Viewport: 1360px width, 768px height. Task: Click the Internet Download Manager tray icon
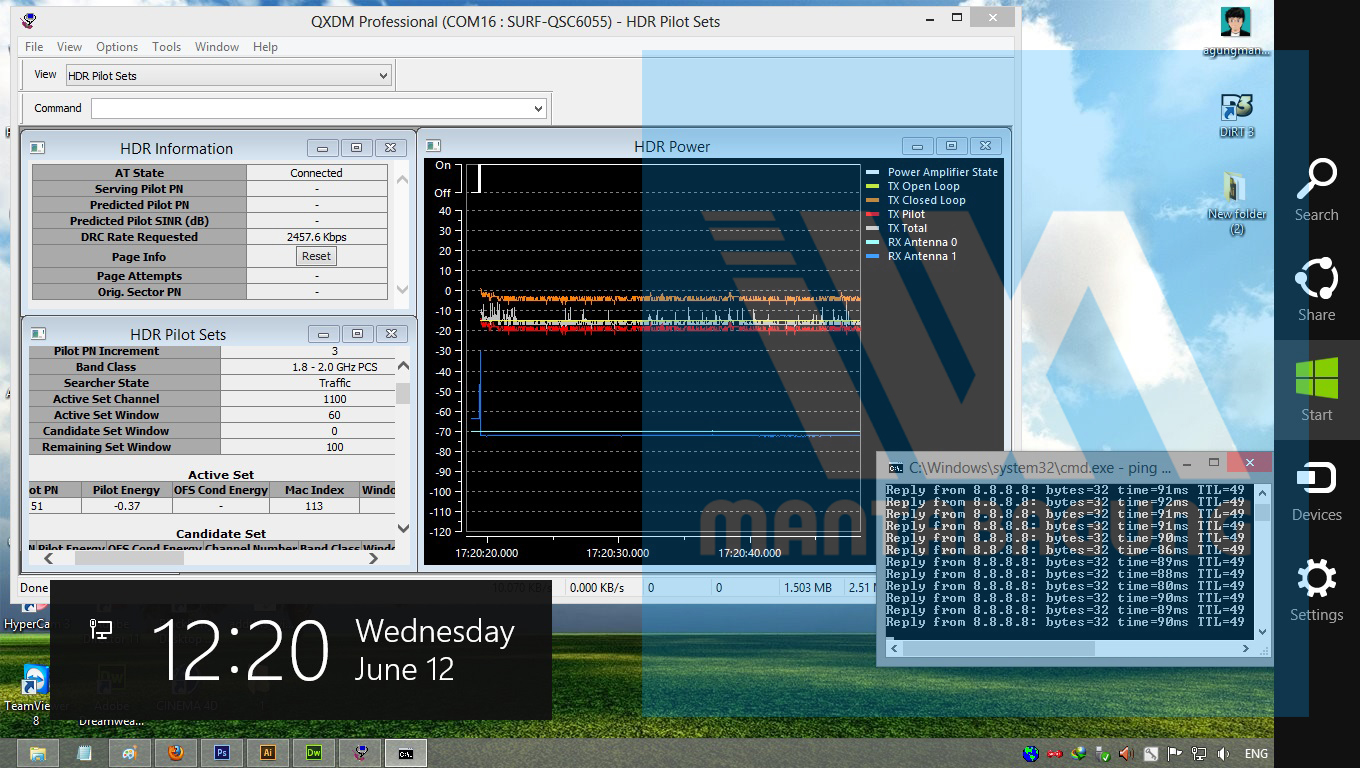[1078, 754]
